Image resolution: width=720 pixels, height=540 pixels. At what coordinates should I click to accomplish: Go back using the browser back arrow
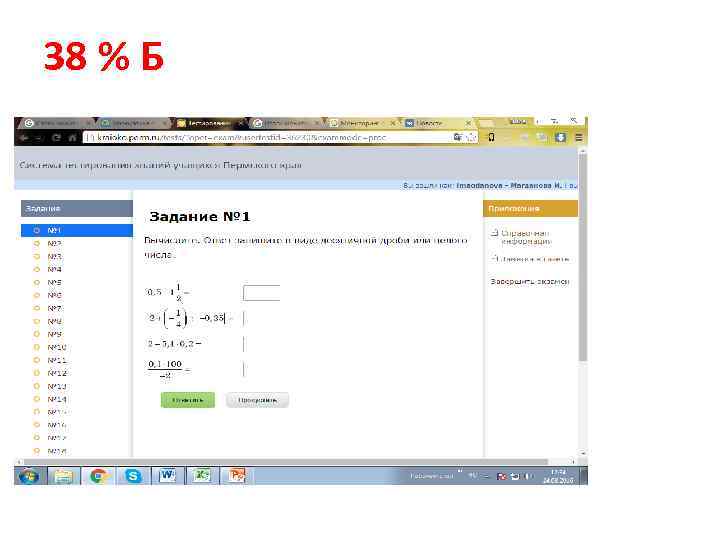(x=24, y=137)
